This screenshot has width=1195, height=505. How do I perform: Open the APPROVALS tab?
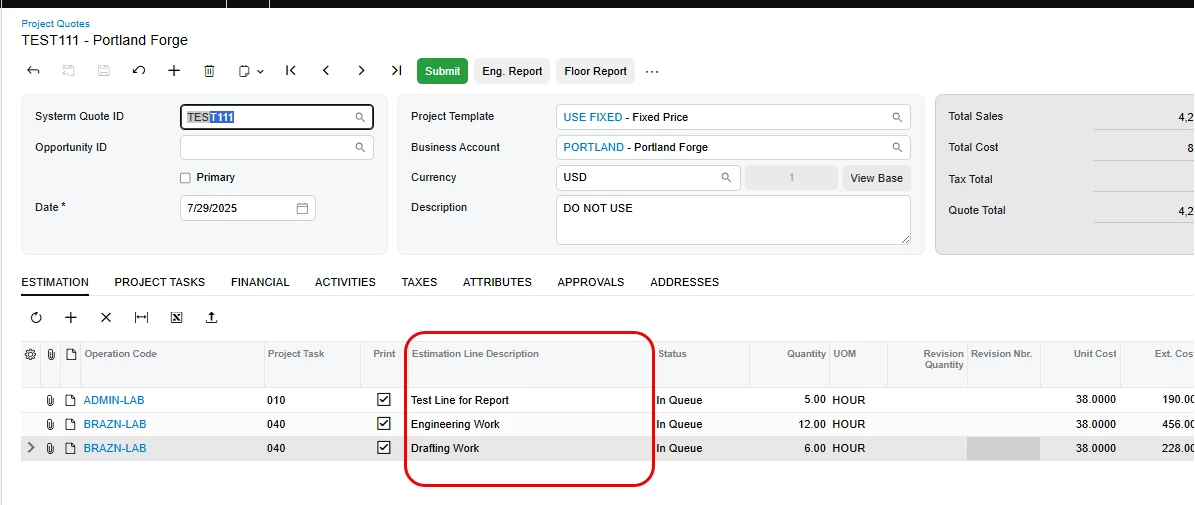[x=591, y=282]
